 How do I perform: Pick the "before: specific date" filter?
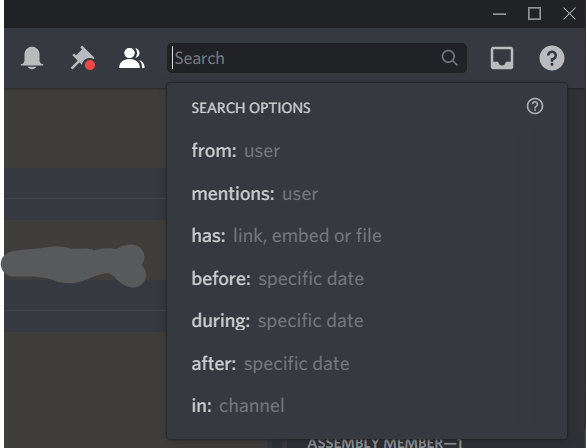coord(367,279)
